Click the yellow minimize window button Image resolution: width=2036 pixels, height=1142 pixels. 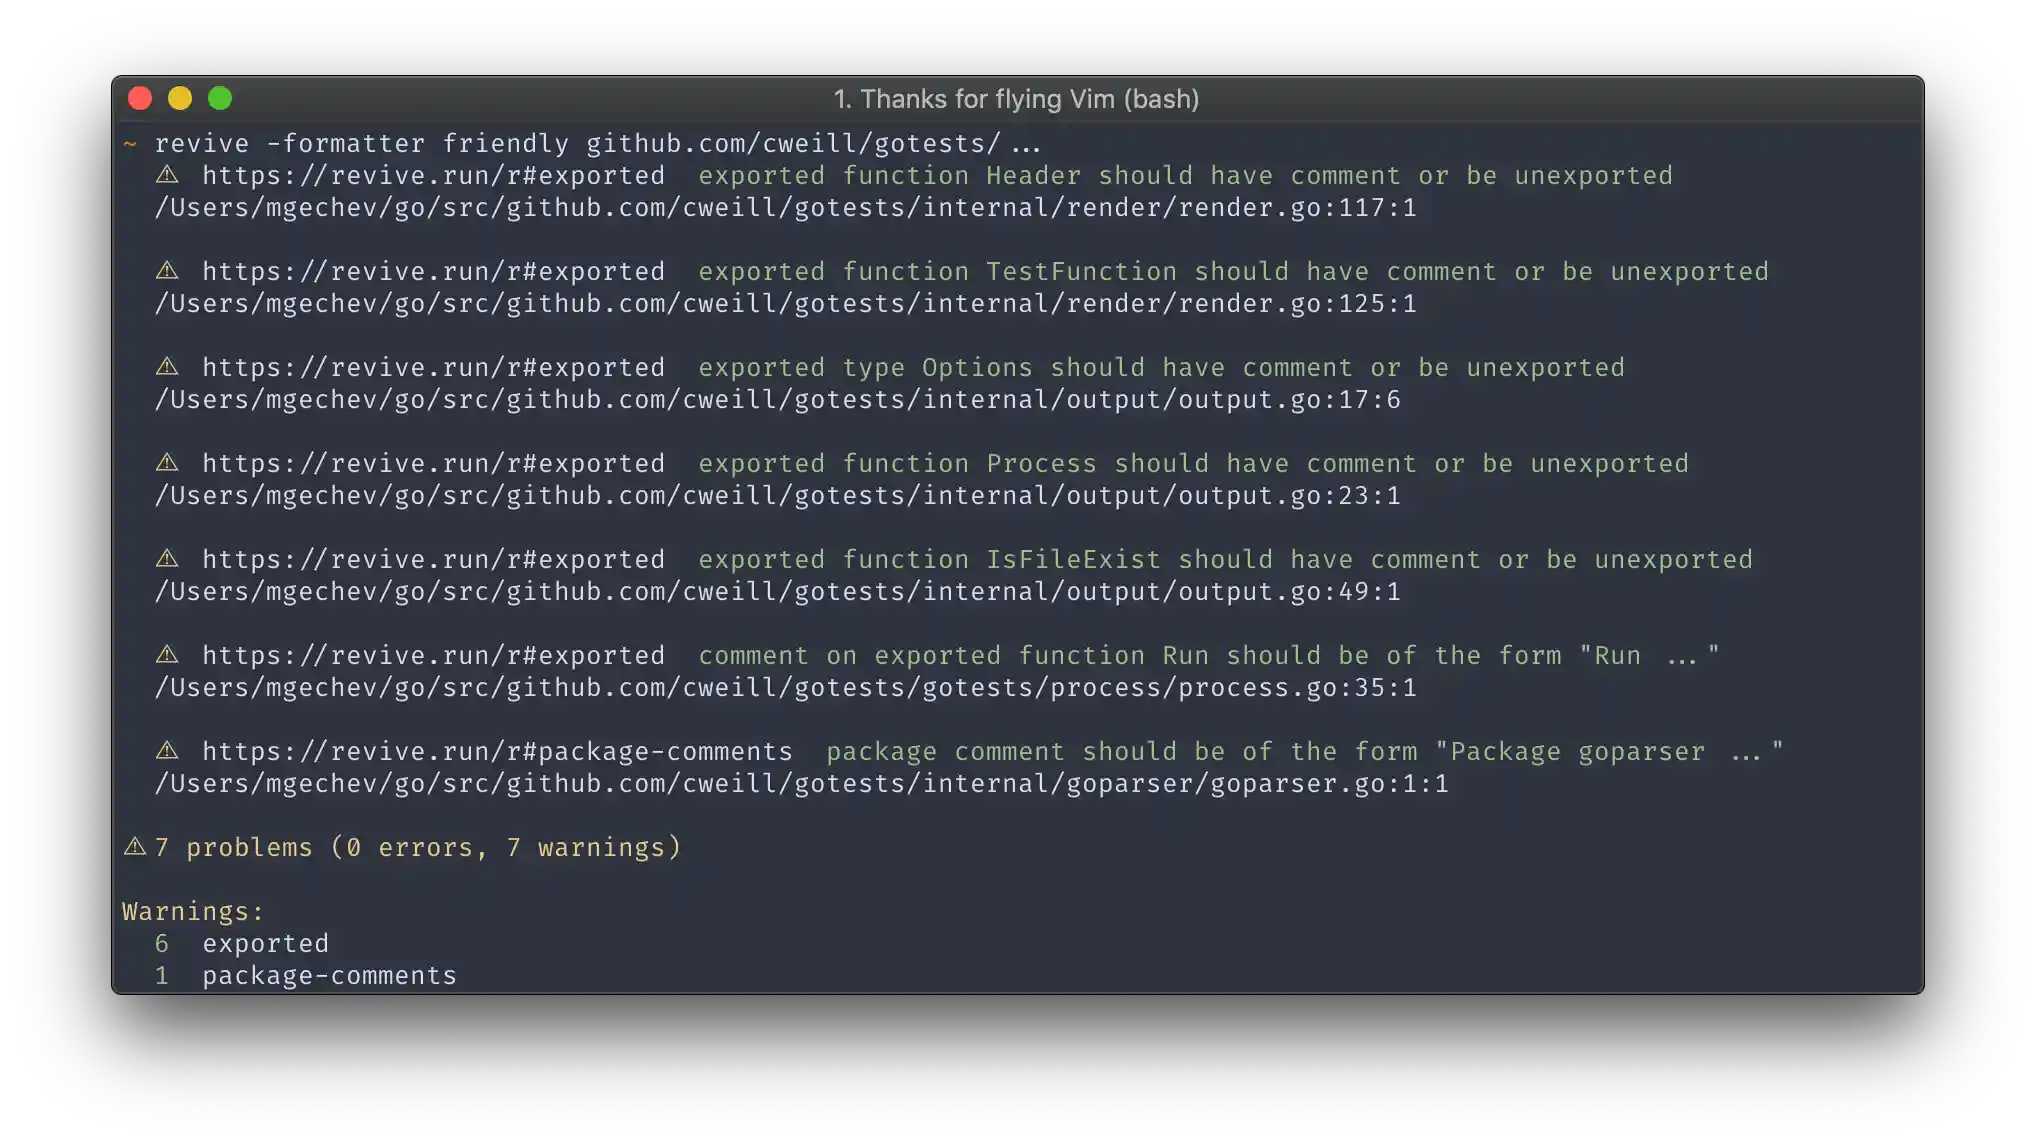coord(180,98)
